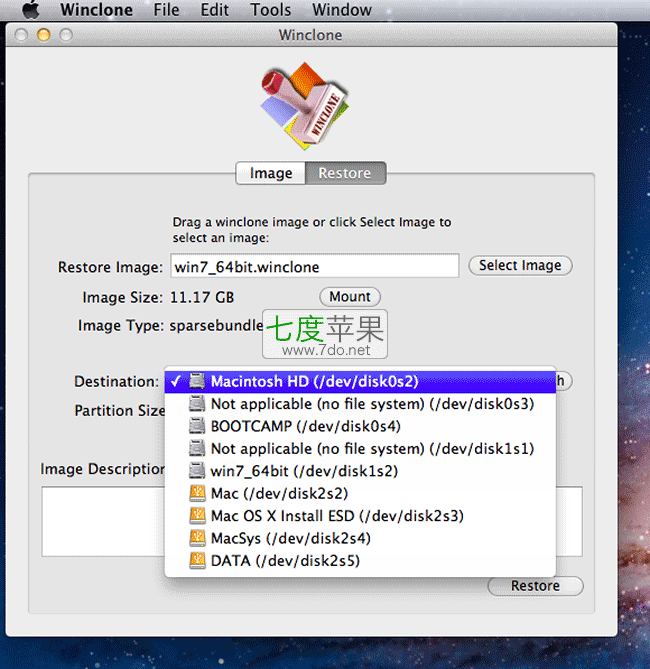Click the Select Image button
This screenshot has width=650, height=669.
tap(520, 266)
